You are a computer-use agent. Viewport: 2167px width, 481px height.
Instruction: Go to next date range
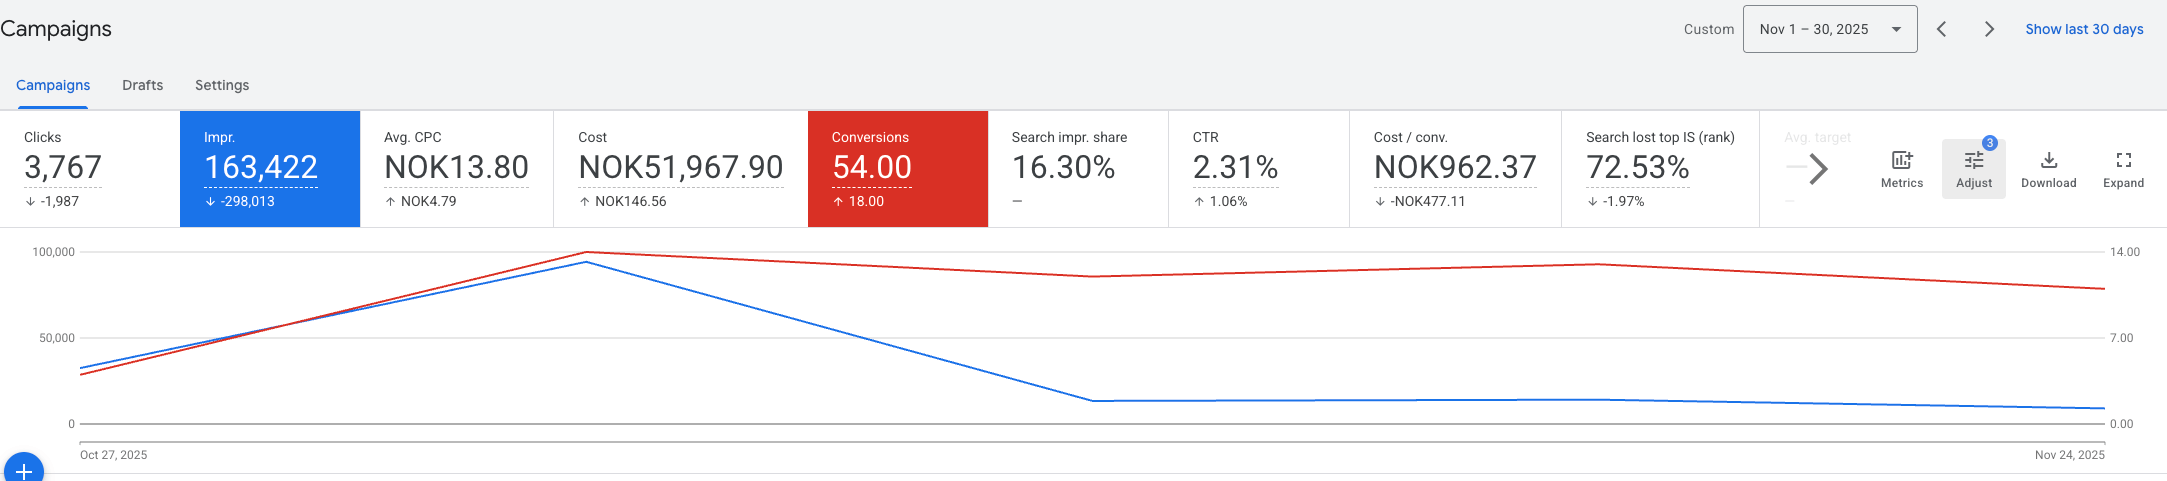point(1989,29)
